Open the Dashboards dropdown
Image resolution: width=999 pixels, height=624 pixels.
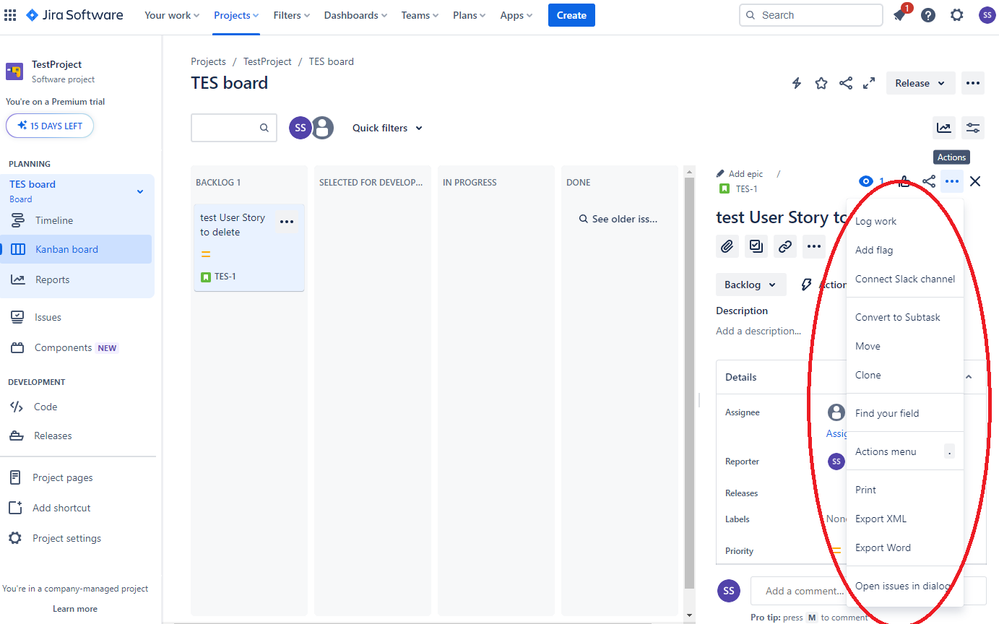coord(355,15)
